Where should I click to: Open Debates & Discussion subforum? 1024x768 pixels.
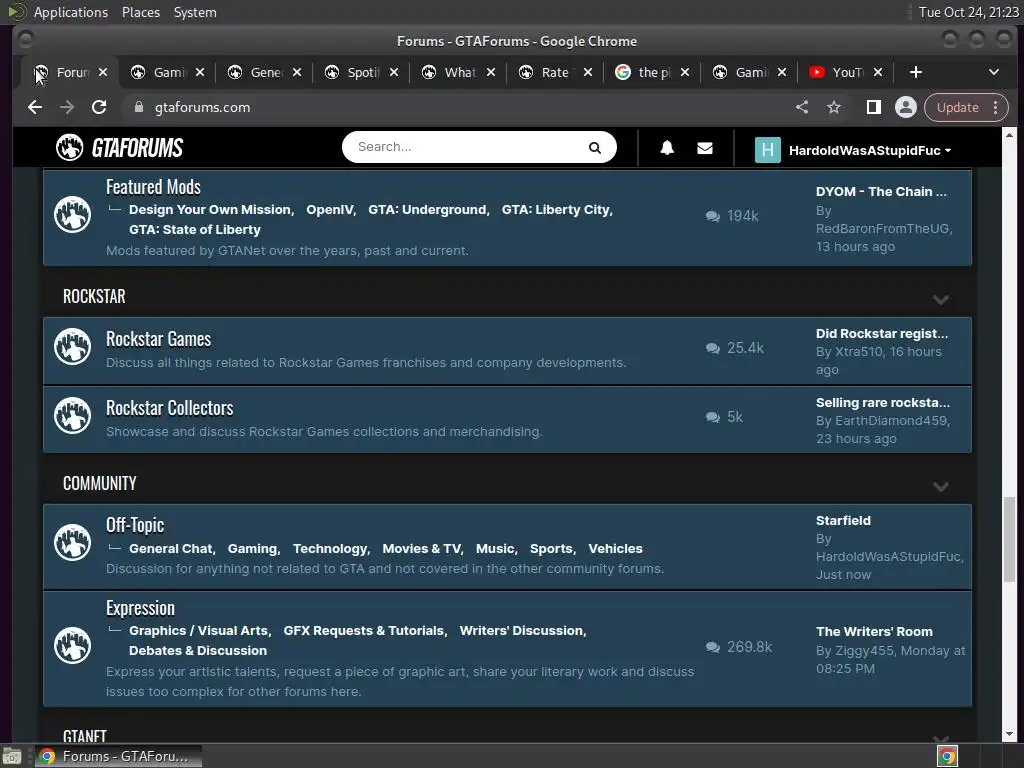click(x=198, y=650)
